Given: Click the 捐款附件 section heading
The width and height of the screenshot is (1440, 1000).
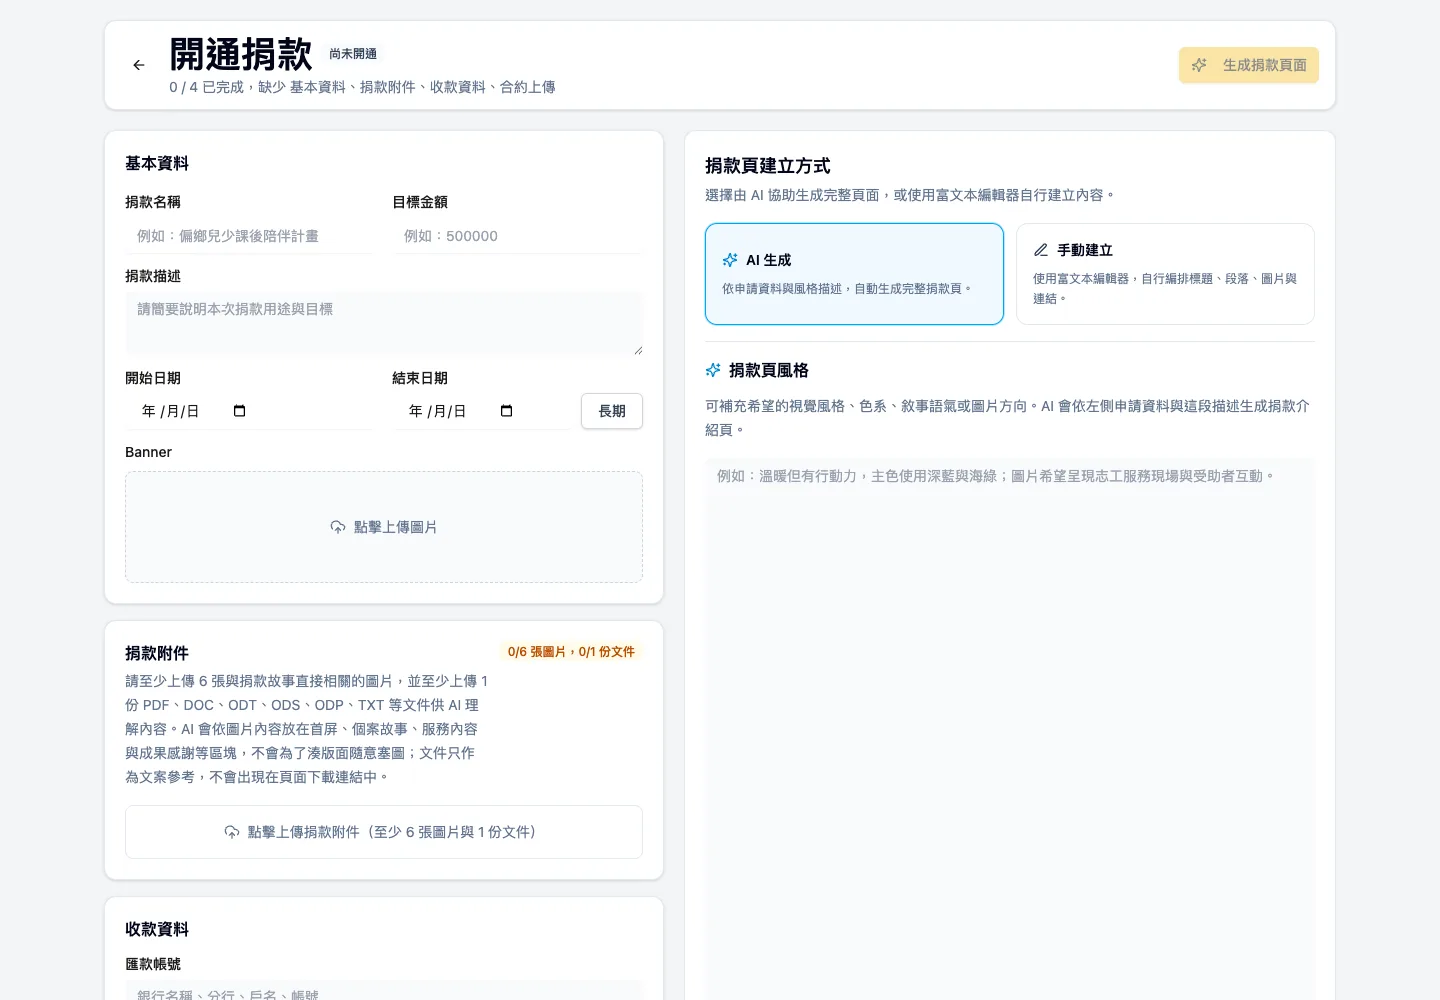Looking at the screenshot, I should pos(157,653).
